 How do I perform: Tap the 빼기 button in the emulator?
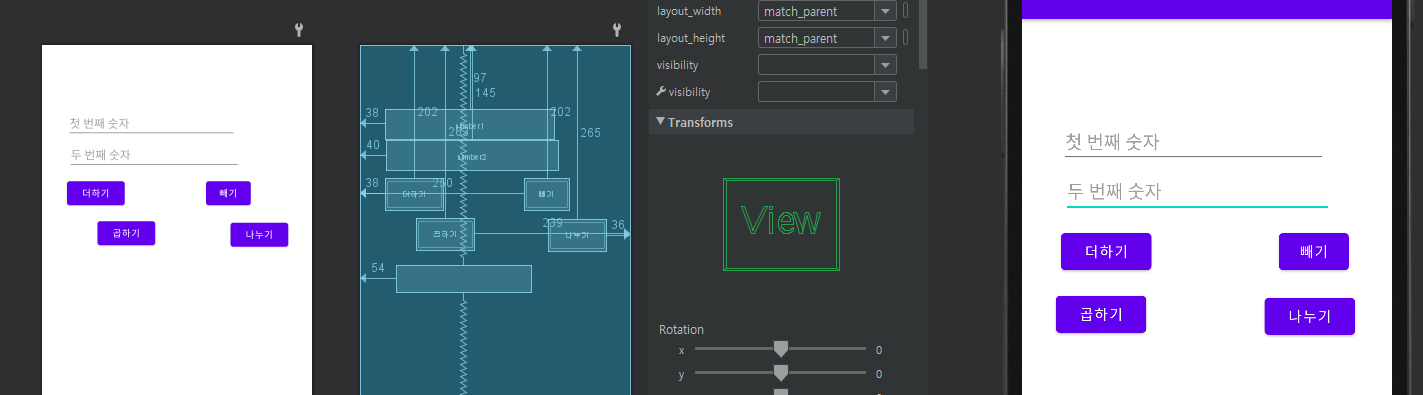[1314, 251]
